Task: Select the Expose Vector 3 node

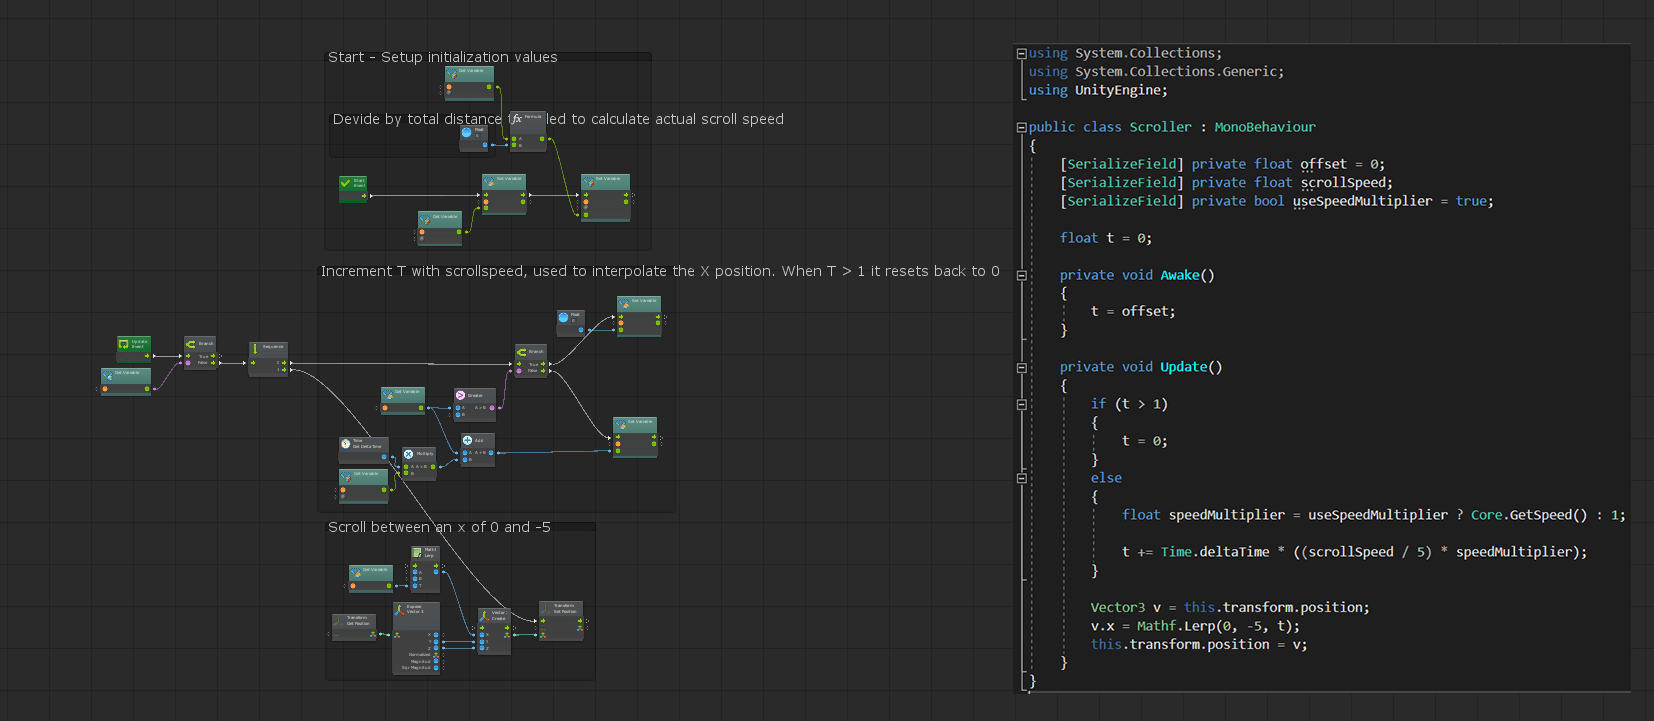Action: pyautogui.click(x=416, y=638)
